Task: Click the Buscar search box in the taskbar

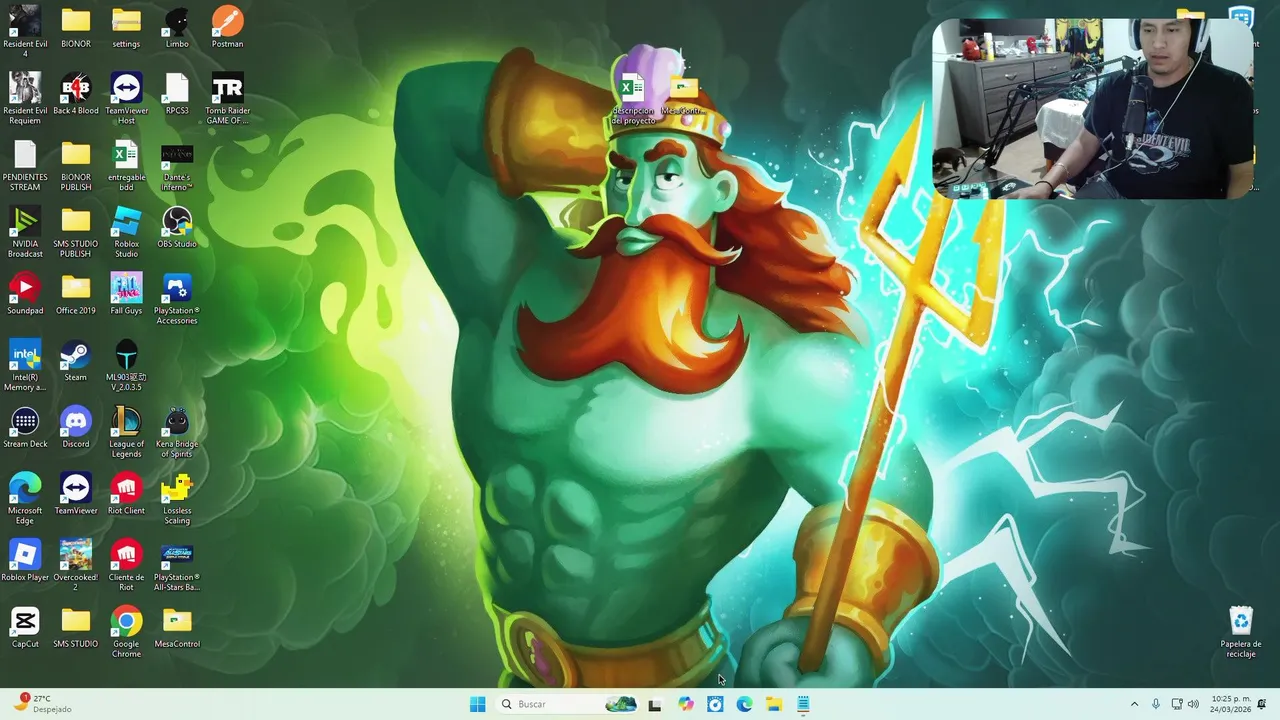Action: pos(567,704)
